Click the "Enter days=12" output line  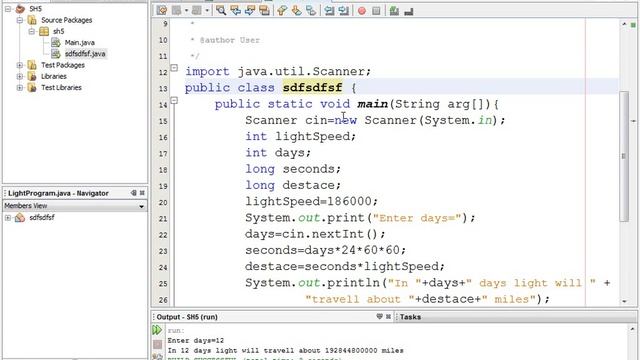tap(196, 340)
